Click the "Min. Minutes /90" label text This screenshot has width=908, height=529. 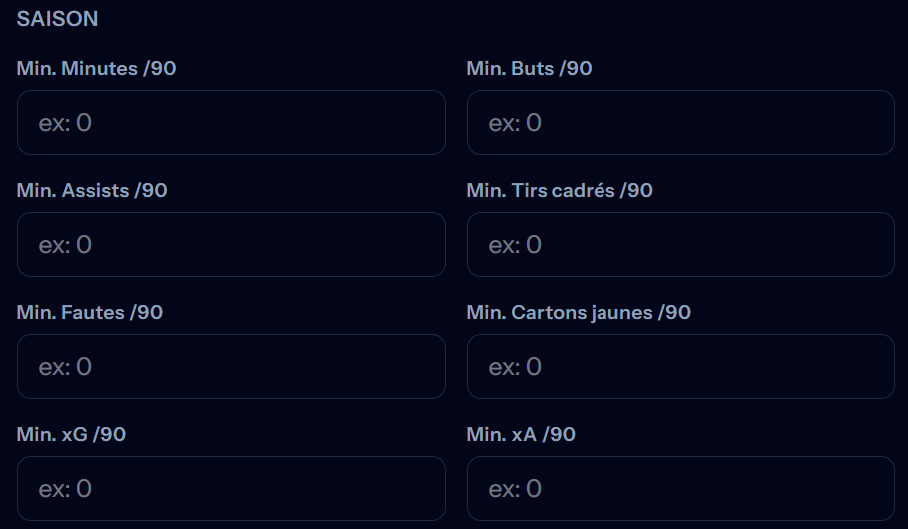[96, 69]
